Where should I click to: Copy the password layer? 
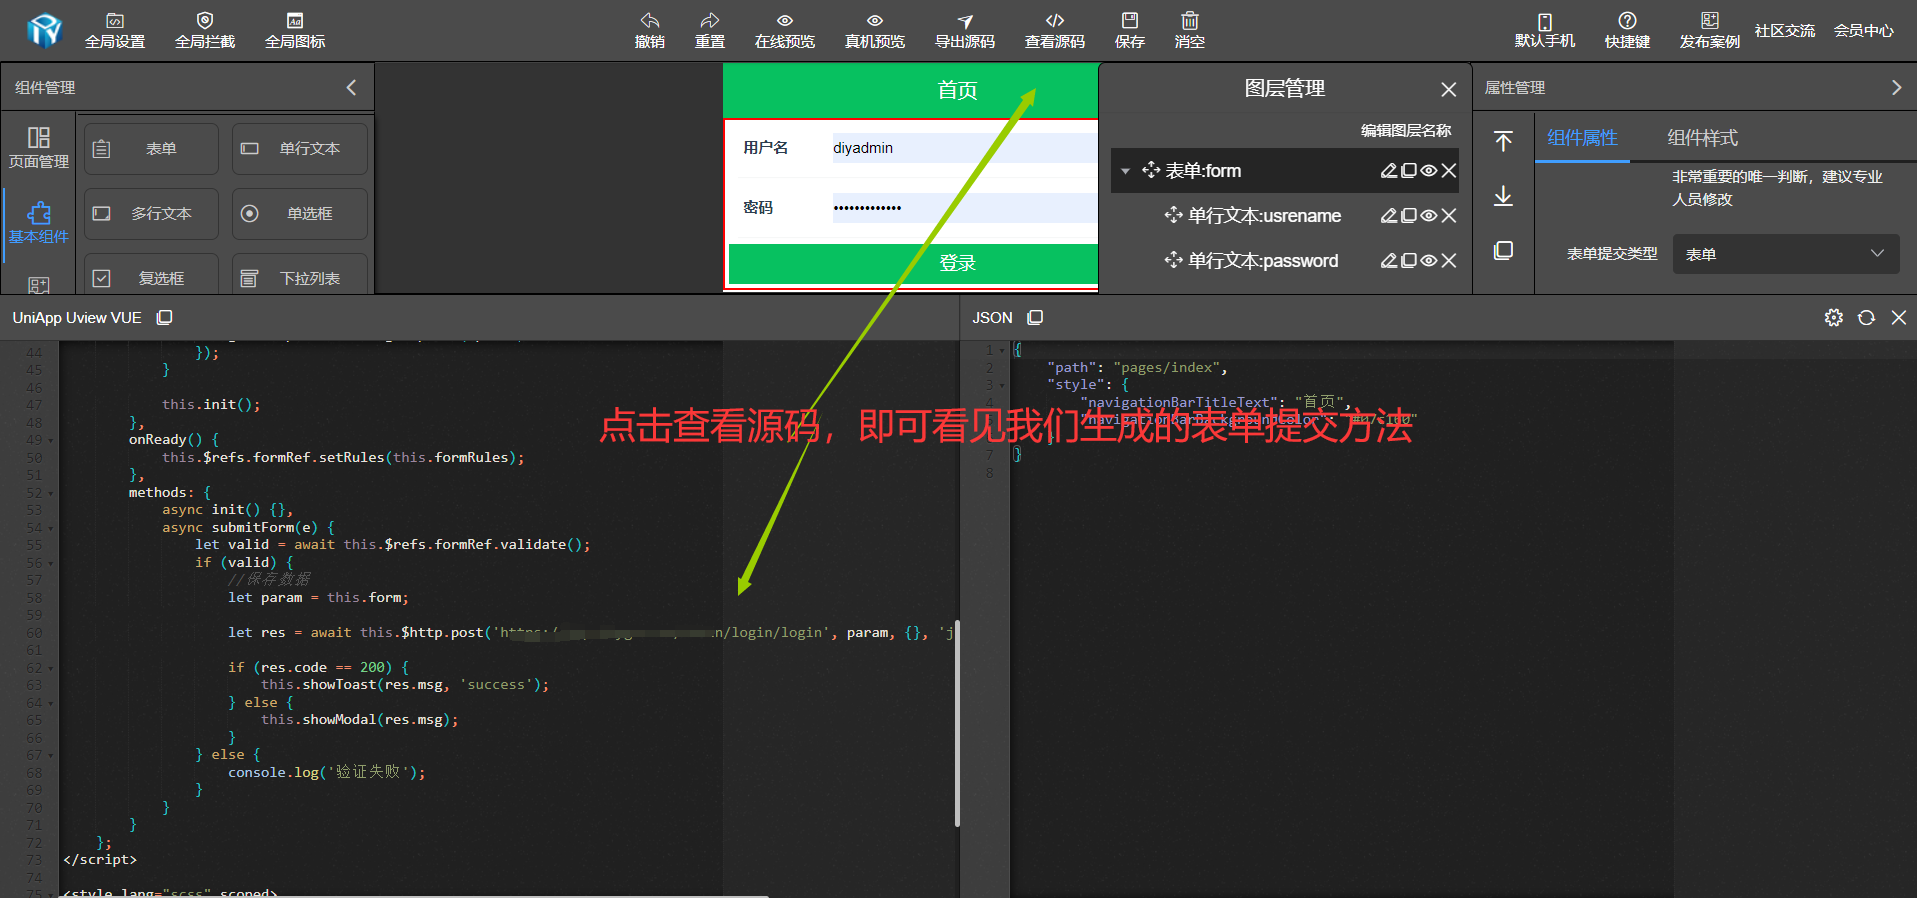(x=1409, y=261)
